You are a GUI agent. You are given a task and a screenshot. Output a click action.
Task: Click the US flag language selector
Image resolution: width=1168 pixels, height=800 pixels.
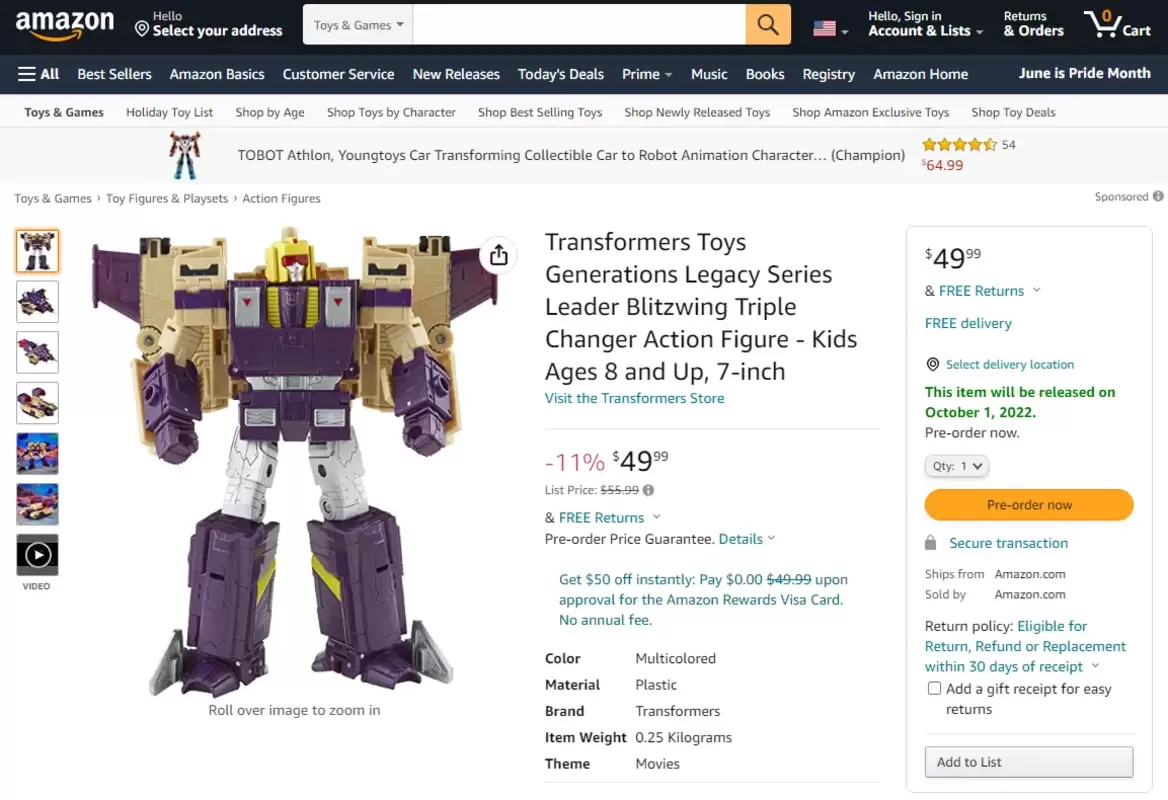coord(829,29)
